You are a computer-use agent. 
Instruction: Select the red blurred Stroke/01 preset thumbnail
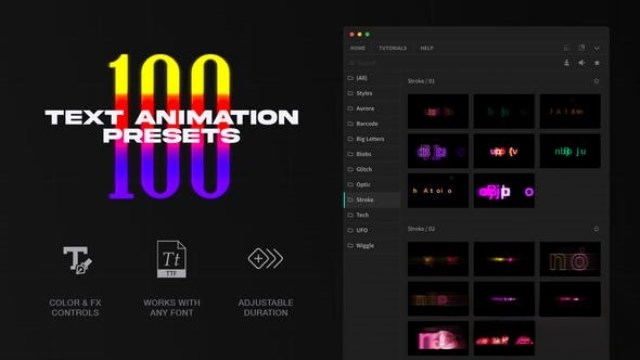(438, 111)
